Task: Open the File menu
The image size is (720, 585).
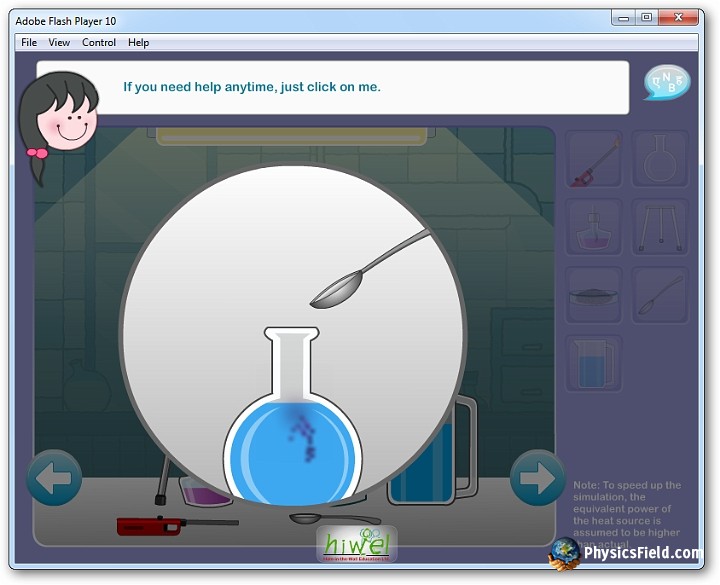Action: point(29,42)
